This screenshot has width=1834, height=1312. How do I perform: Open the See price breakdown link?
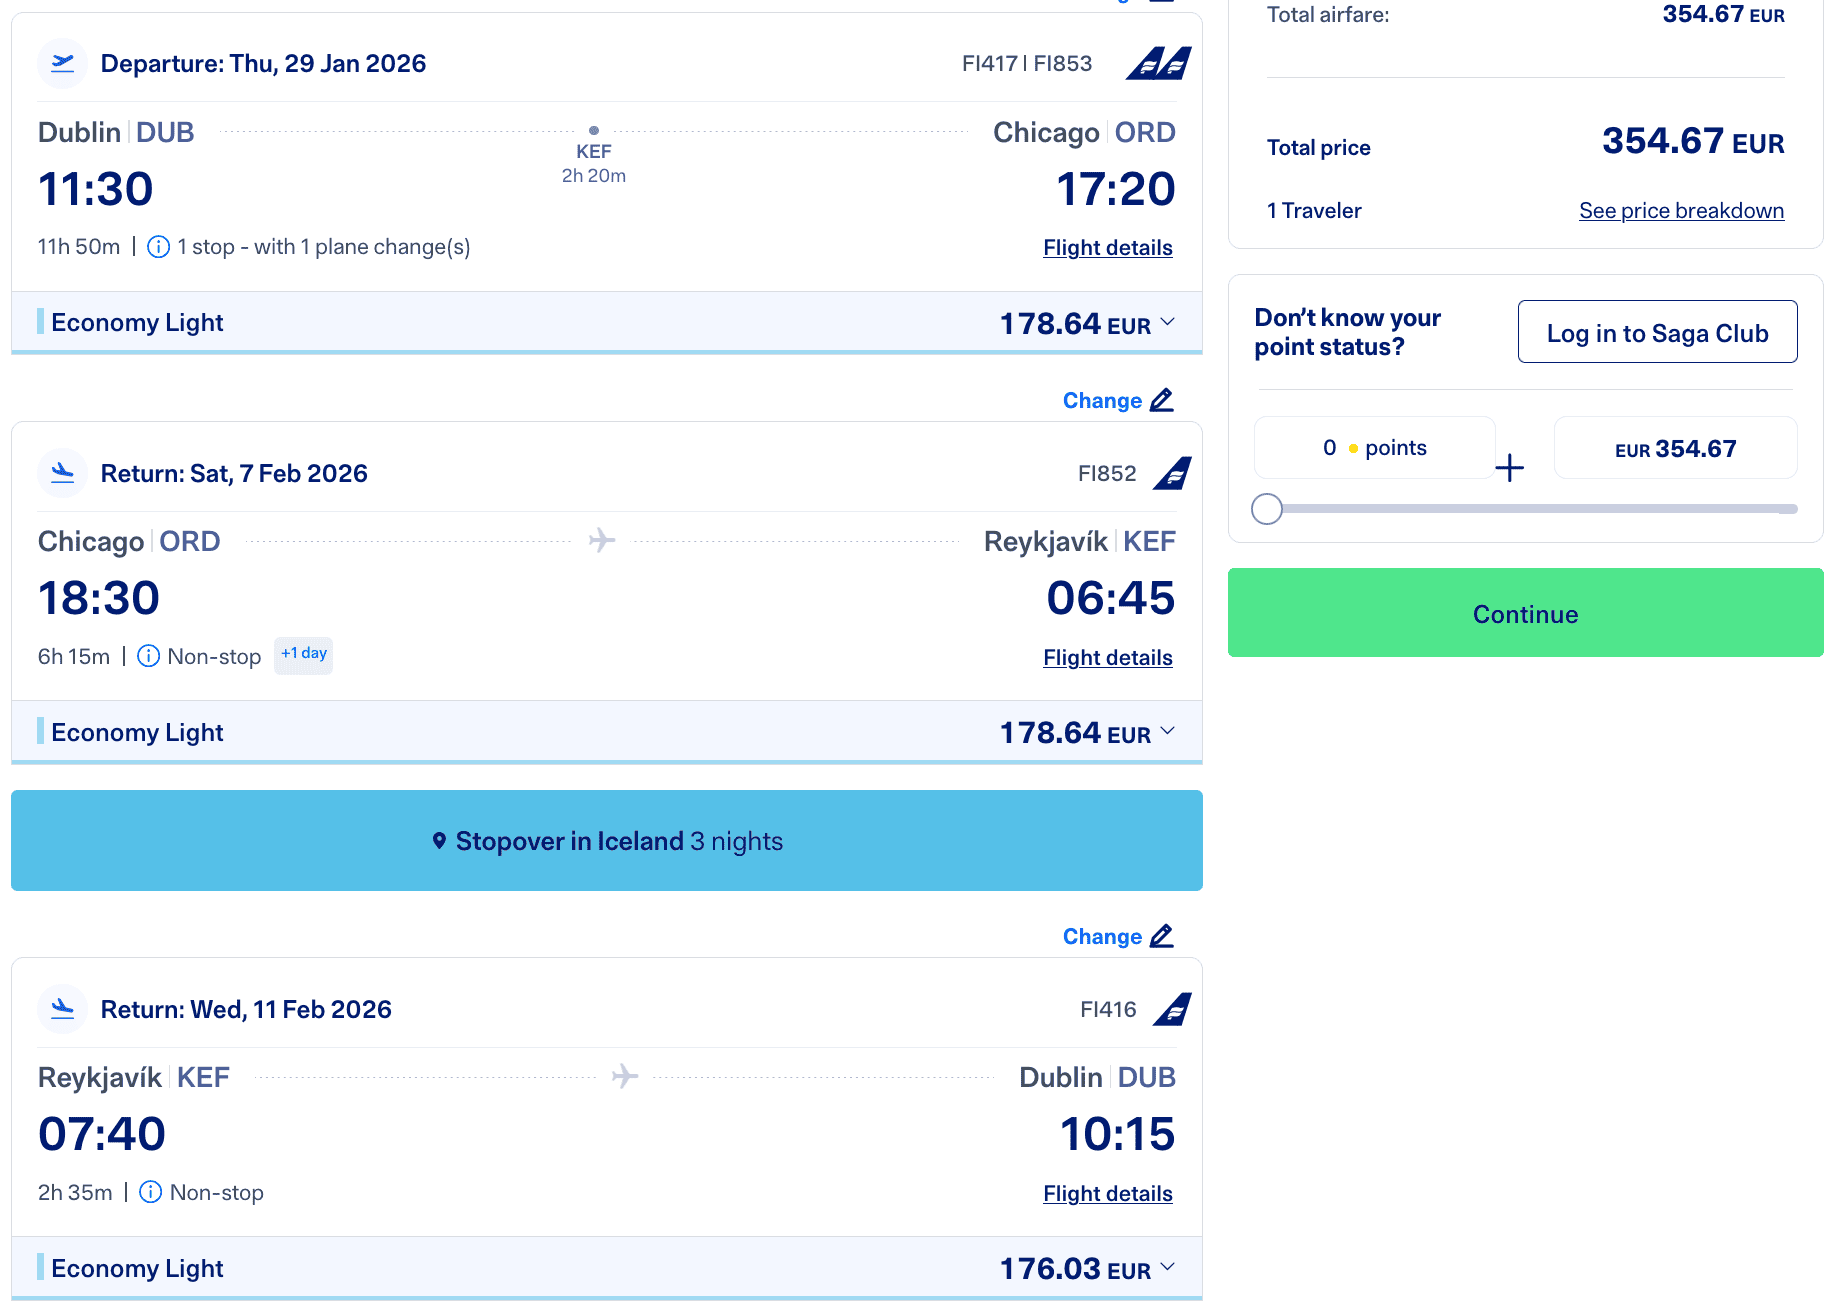click(x=1681, y=211)
